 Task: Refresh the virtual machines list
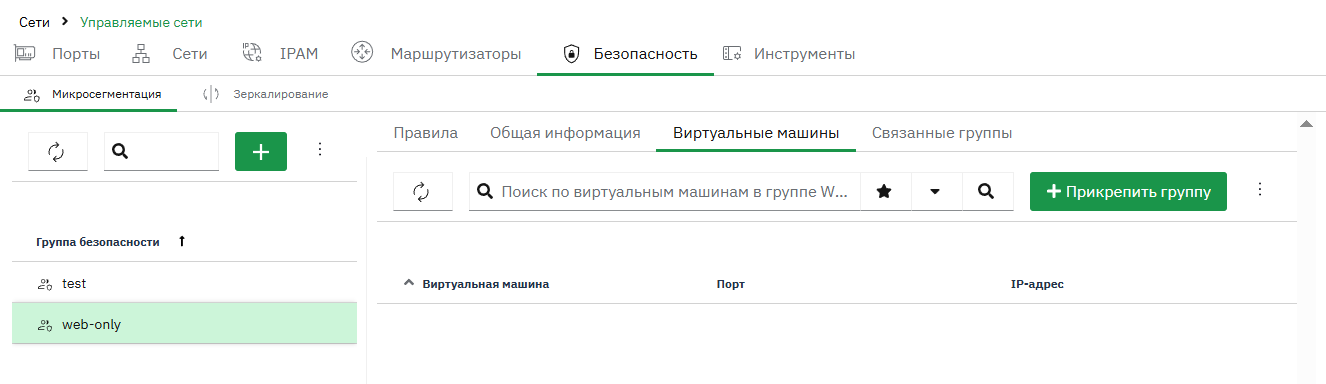[423, 191]
